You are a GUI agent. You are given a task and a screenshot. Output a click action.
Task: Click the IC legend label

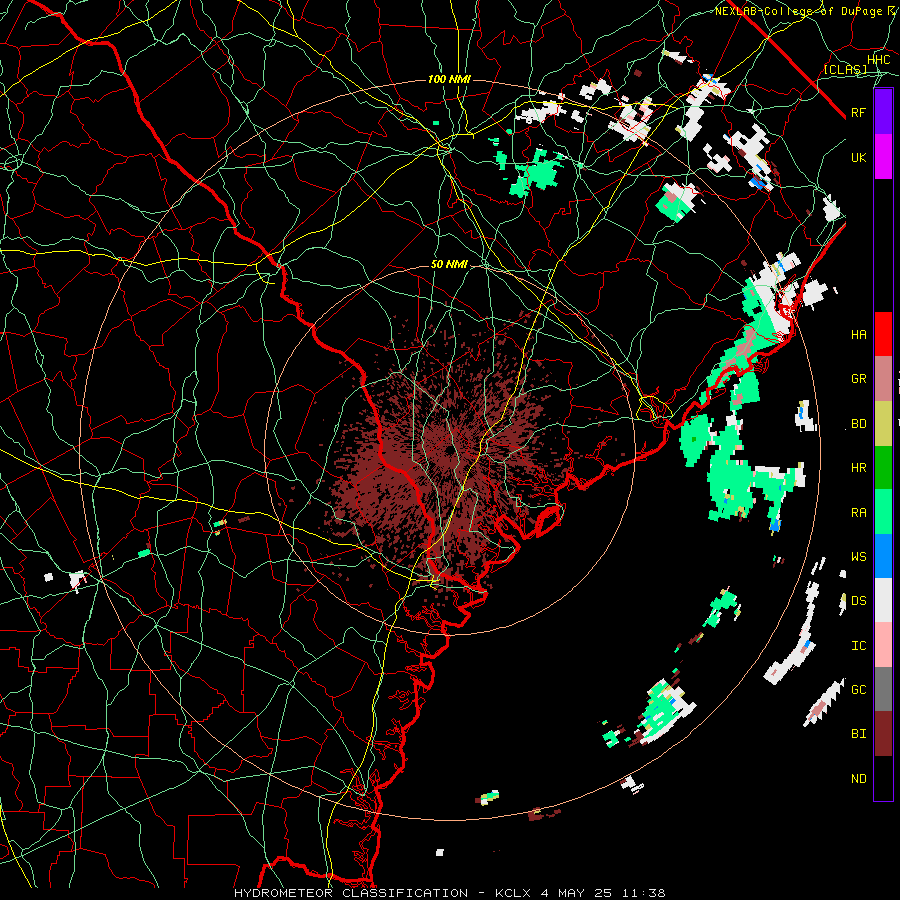[x=858, y=646]
